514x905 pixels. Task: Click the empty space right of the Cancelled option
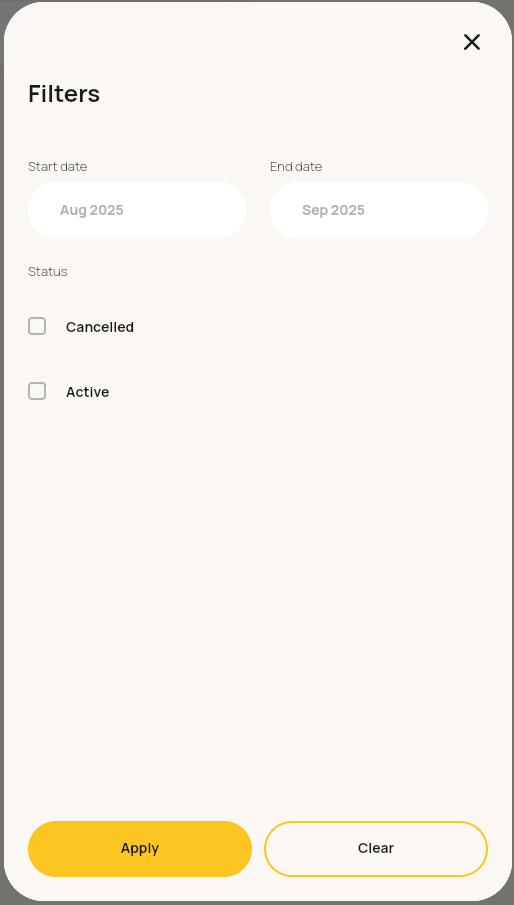[x=312, y=327]
